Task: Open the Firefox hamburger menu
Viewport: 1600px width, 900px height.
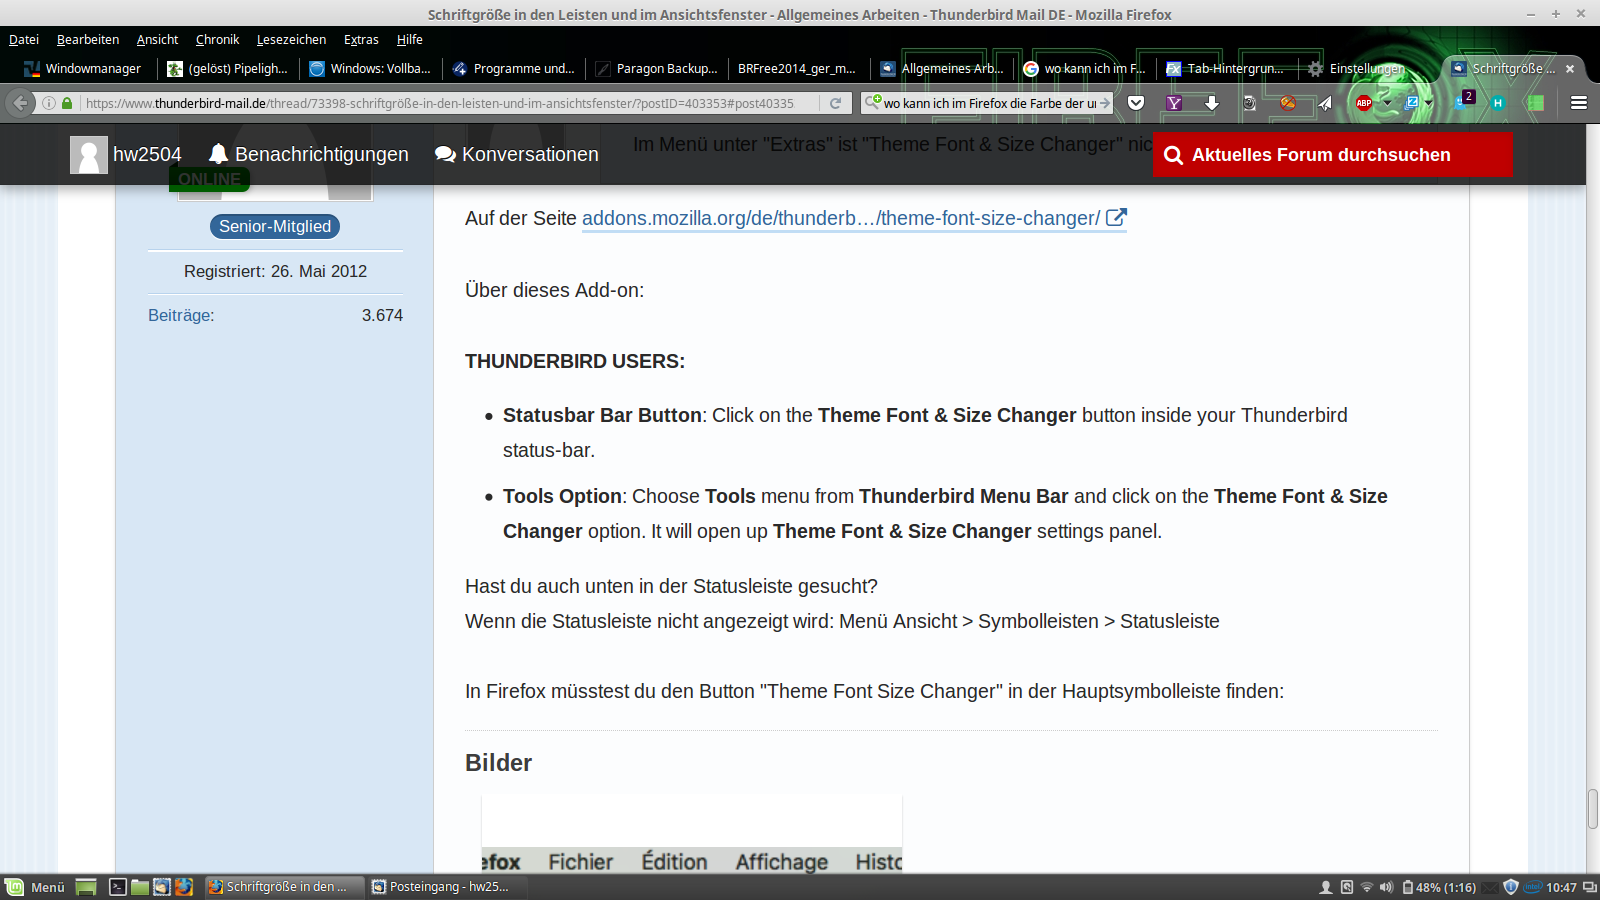Action: coord(1579,103)
